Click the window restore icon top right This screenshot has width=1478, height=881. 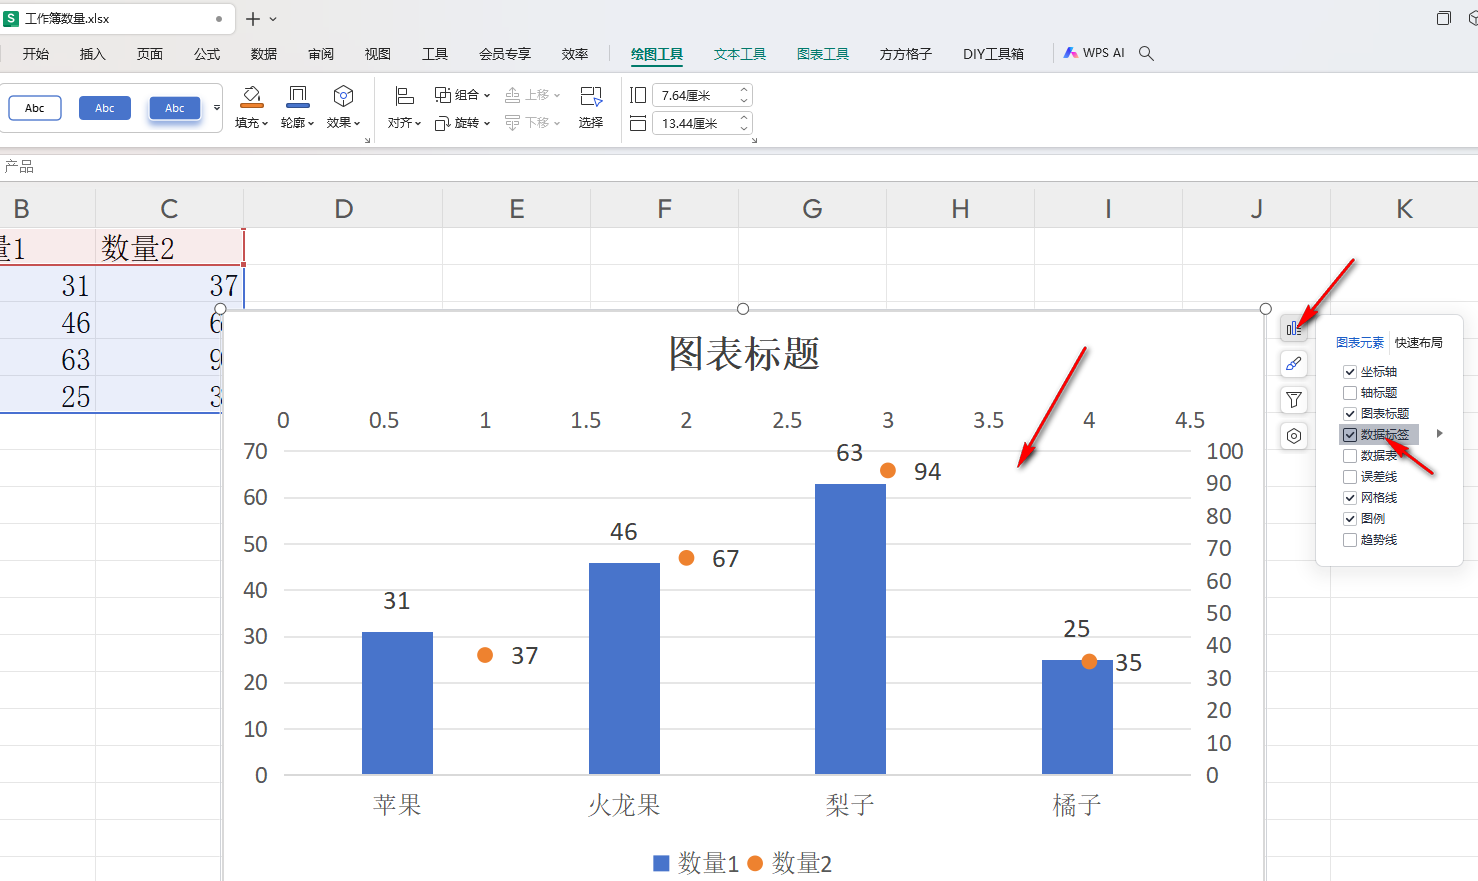click(1444, 18)
